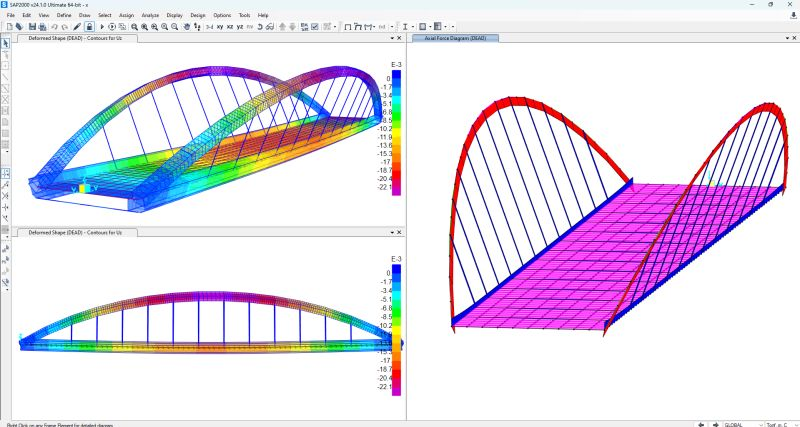Open the Define menu

64,15
